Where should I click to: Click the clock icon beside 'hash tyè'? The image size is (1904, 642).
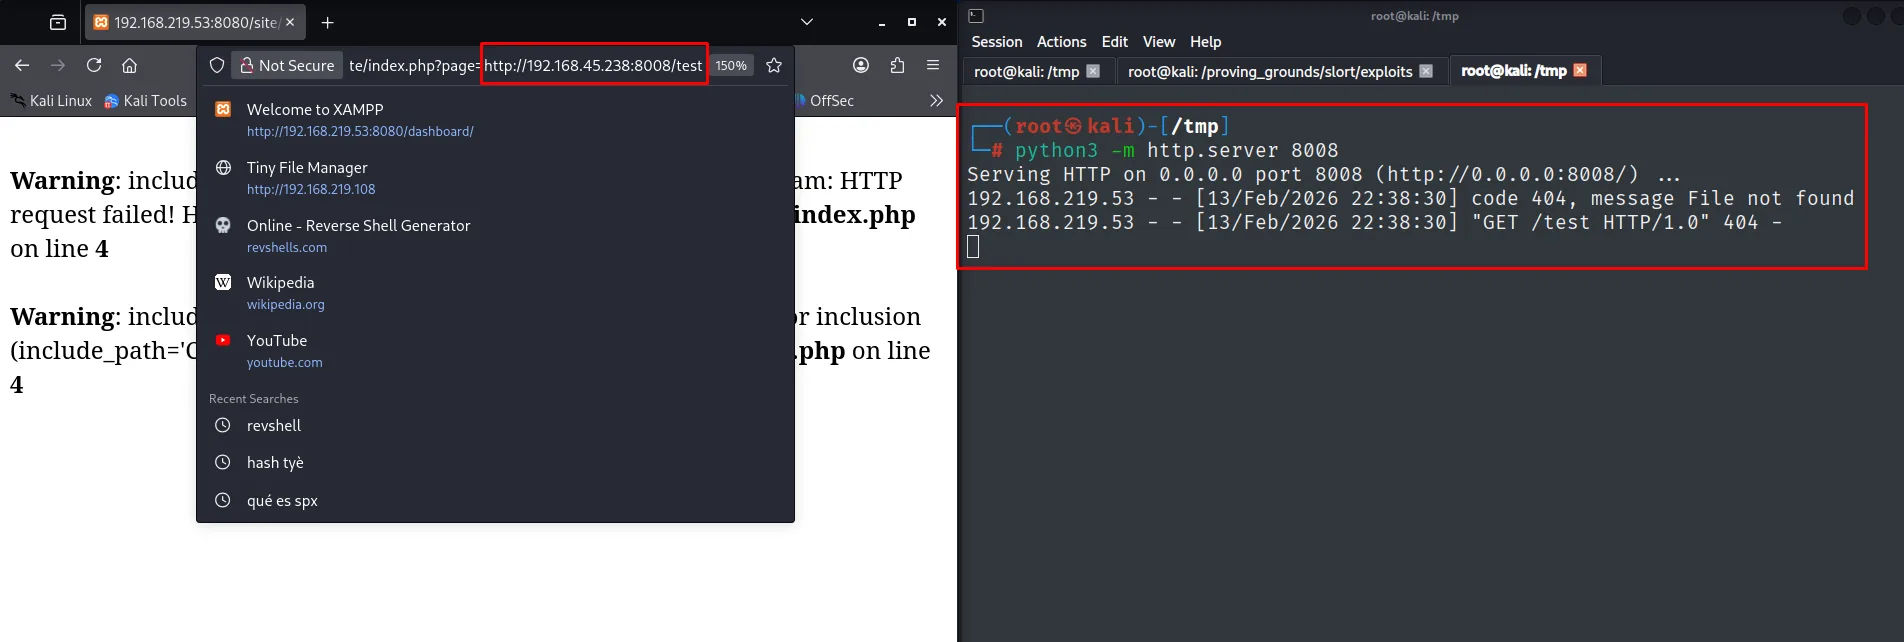223,462
